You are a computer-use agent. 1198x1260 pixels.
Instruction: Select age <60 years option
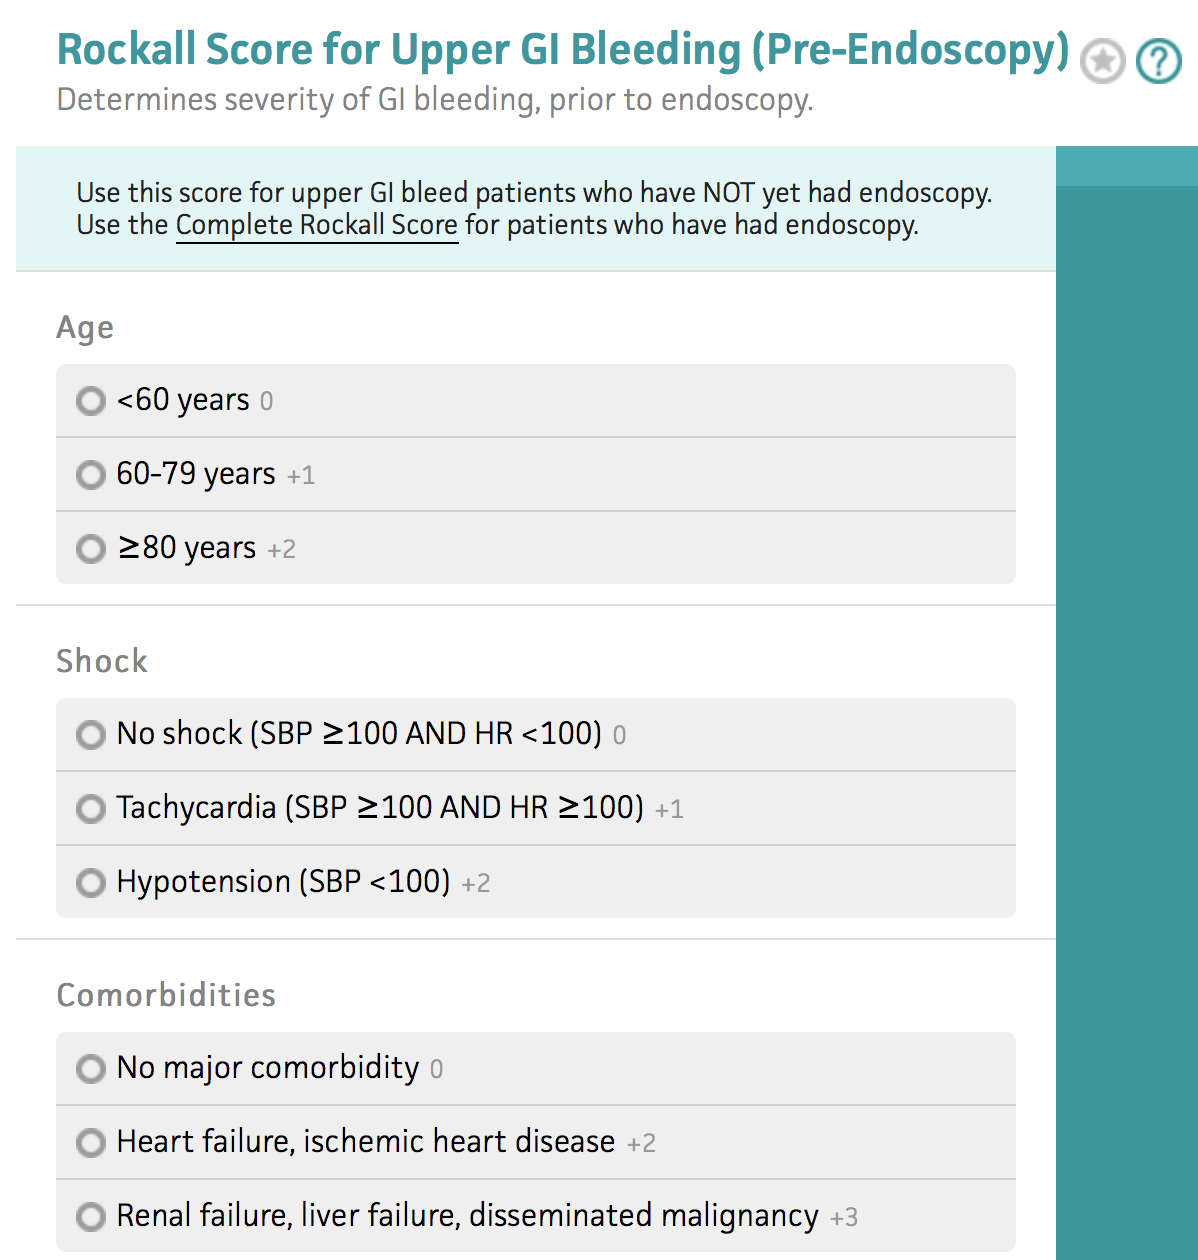click(536, 401)
